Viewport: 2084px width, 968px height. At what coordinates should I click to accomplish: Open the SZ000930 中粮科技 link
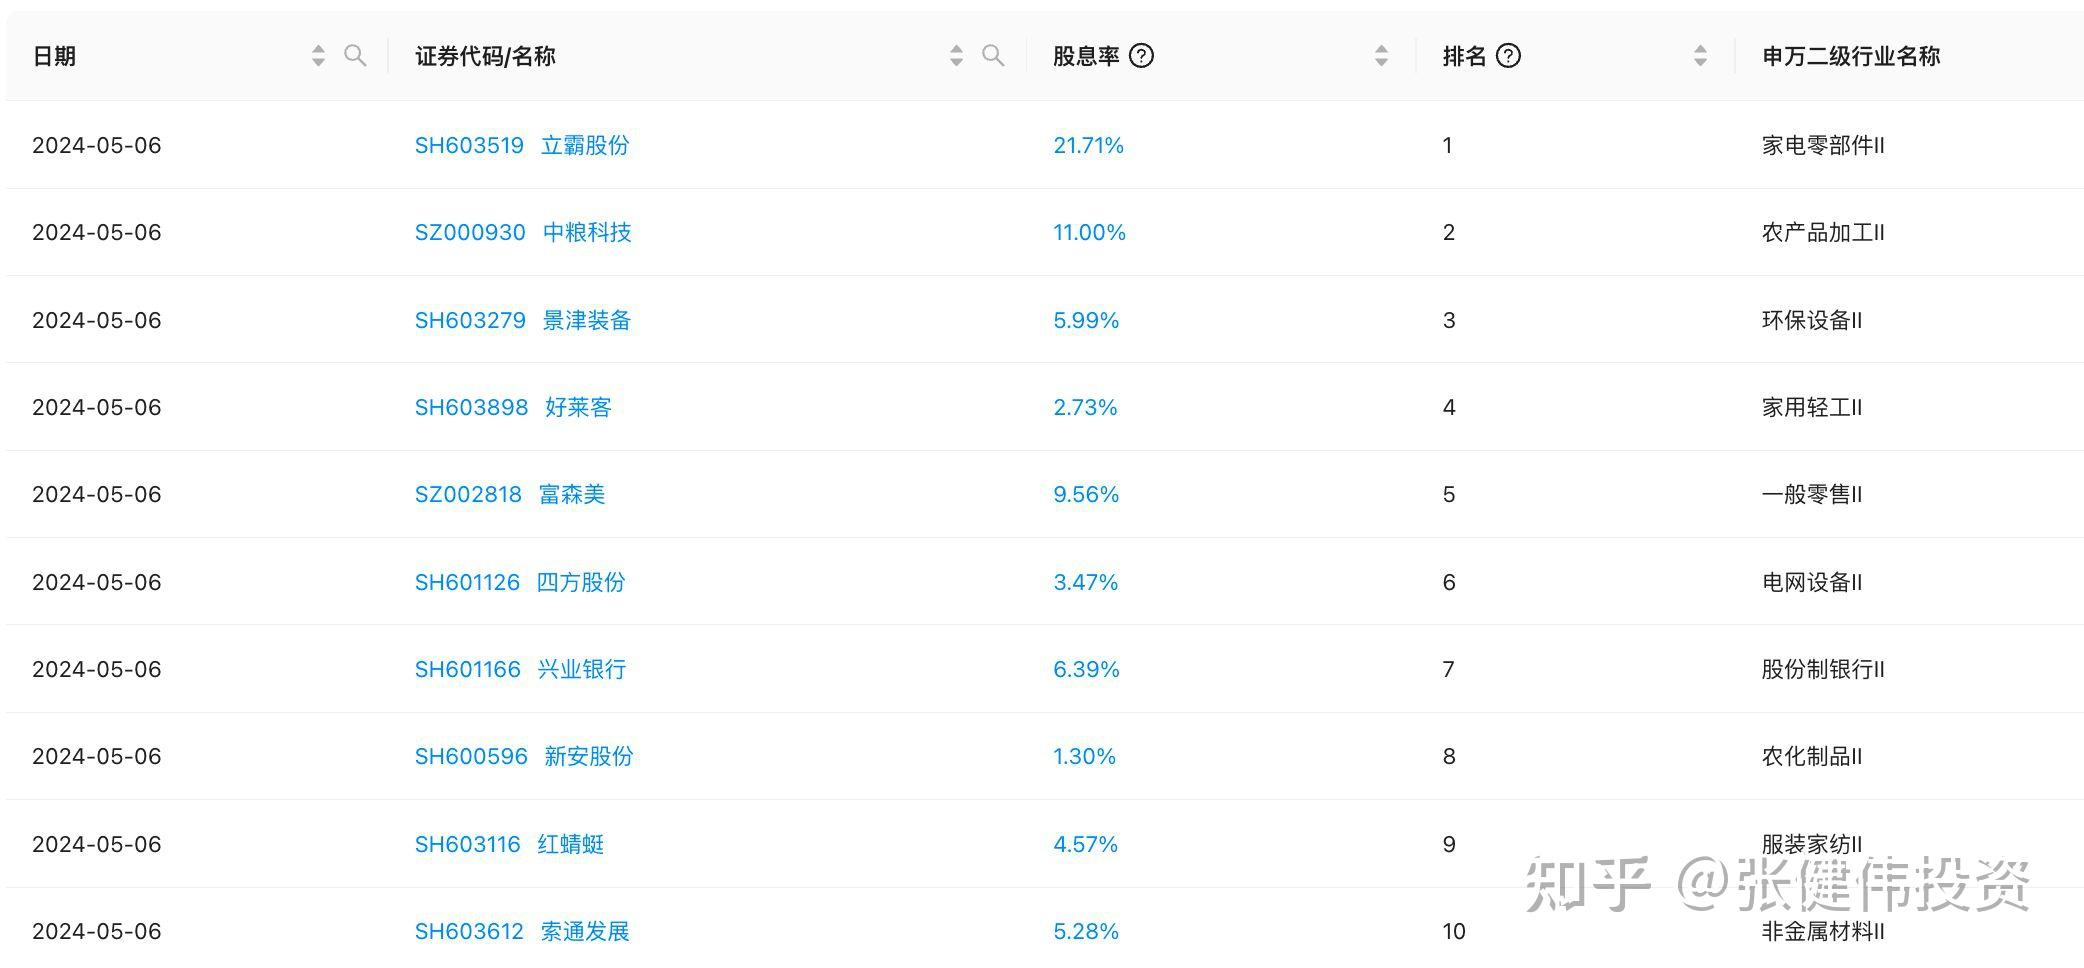(523, 232)
